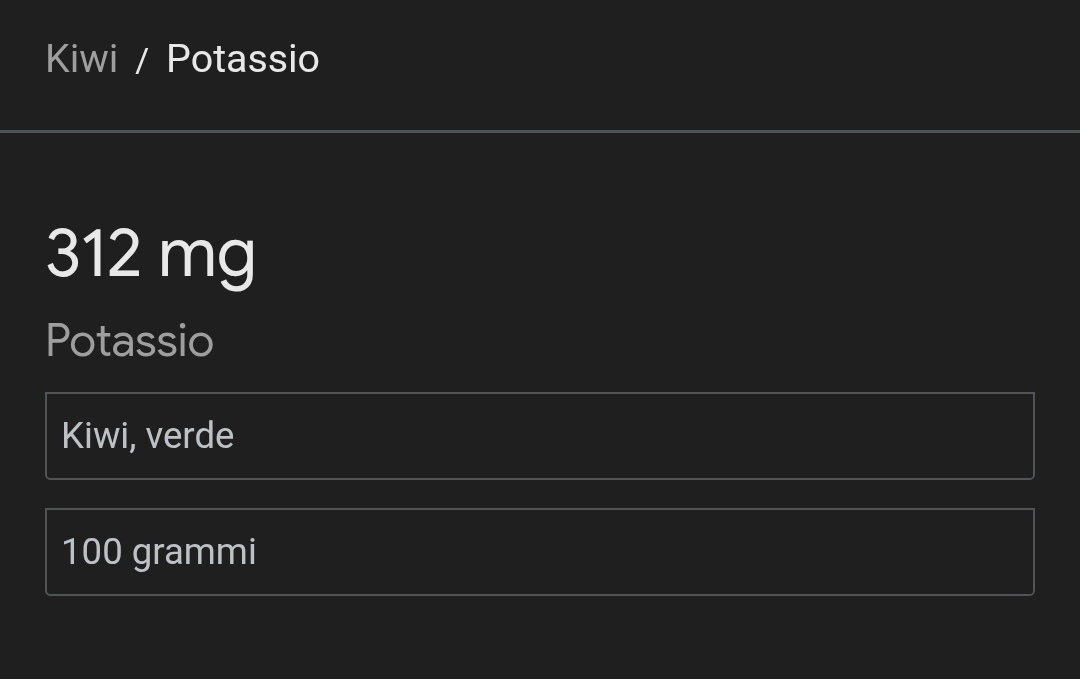The height and width of the screenshot is (679, 1080).
Task: Expand the "100 grammi" quantity dropdown
Action: point(539,552)
